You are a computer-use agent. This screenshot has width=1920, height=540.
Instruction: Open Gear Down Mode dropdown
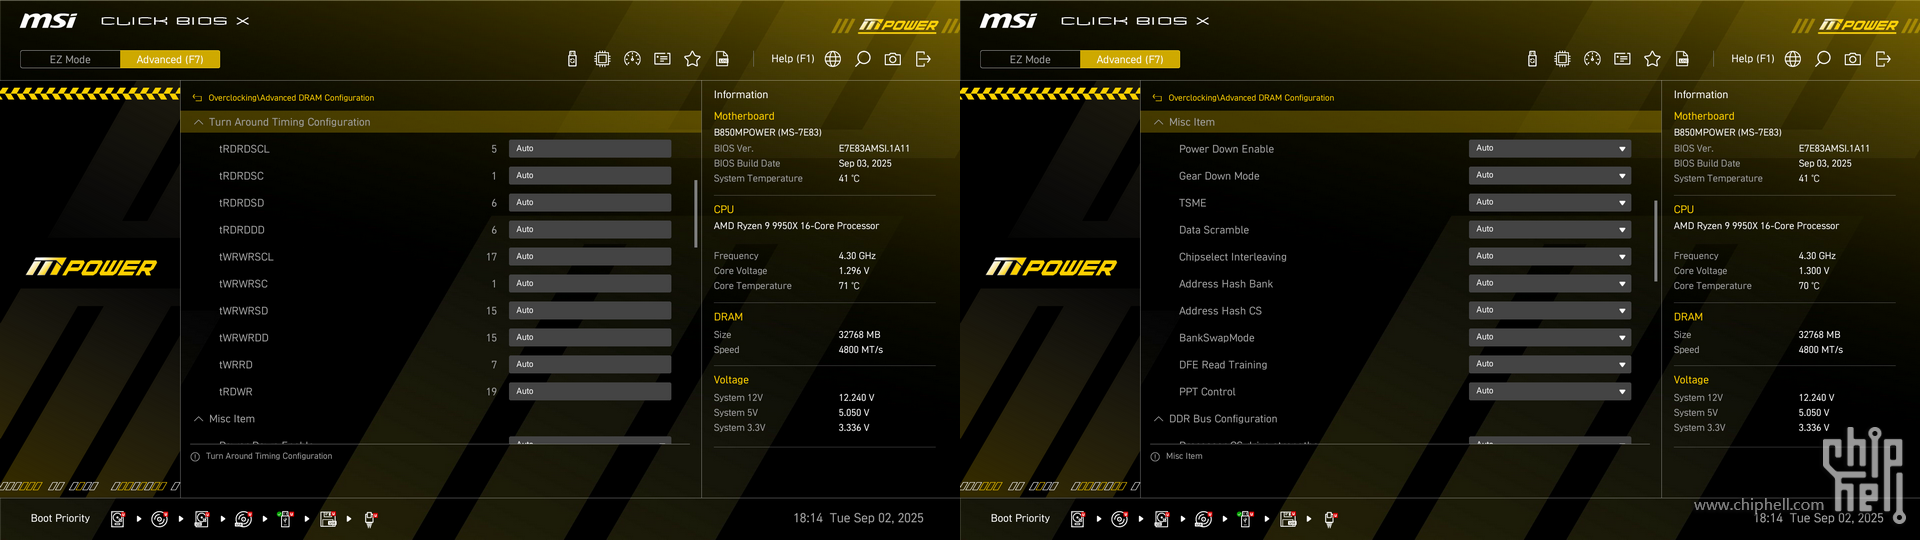[x=1550, y=175]
